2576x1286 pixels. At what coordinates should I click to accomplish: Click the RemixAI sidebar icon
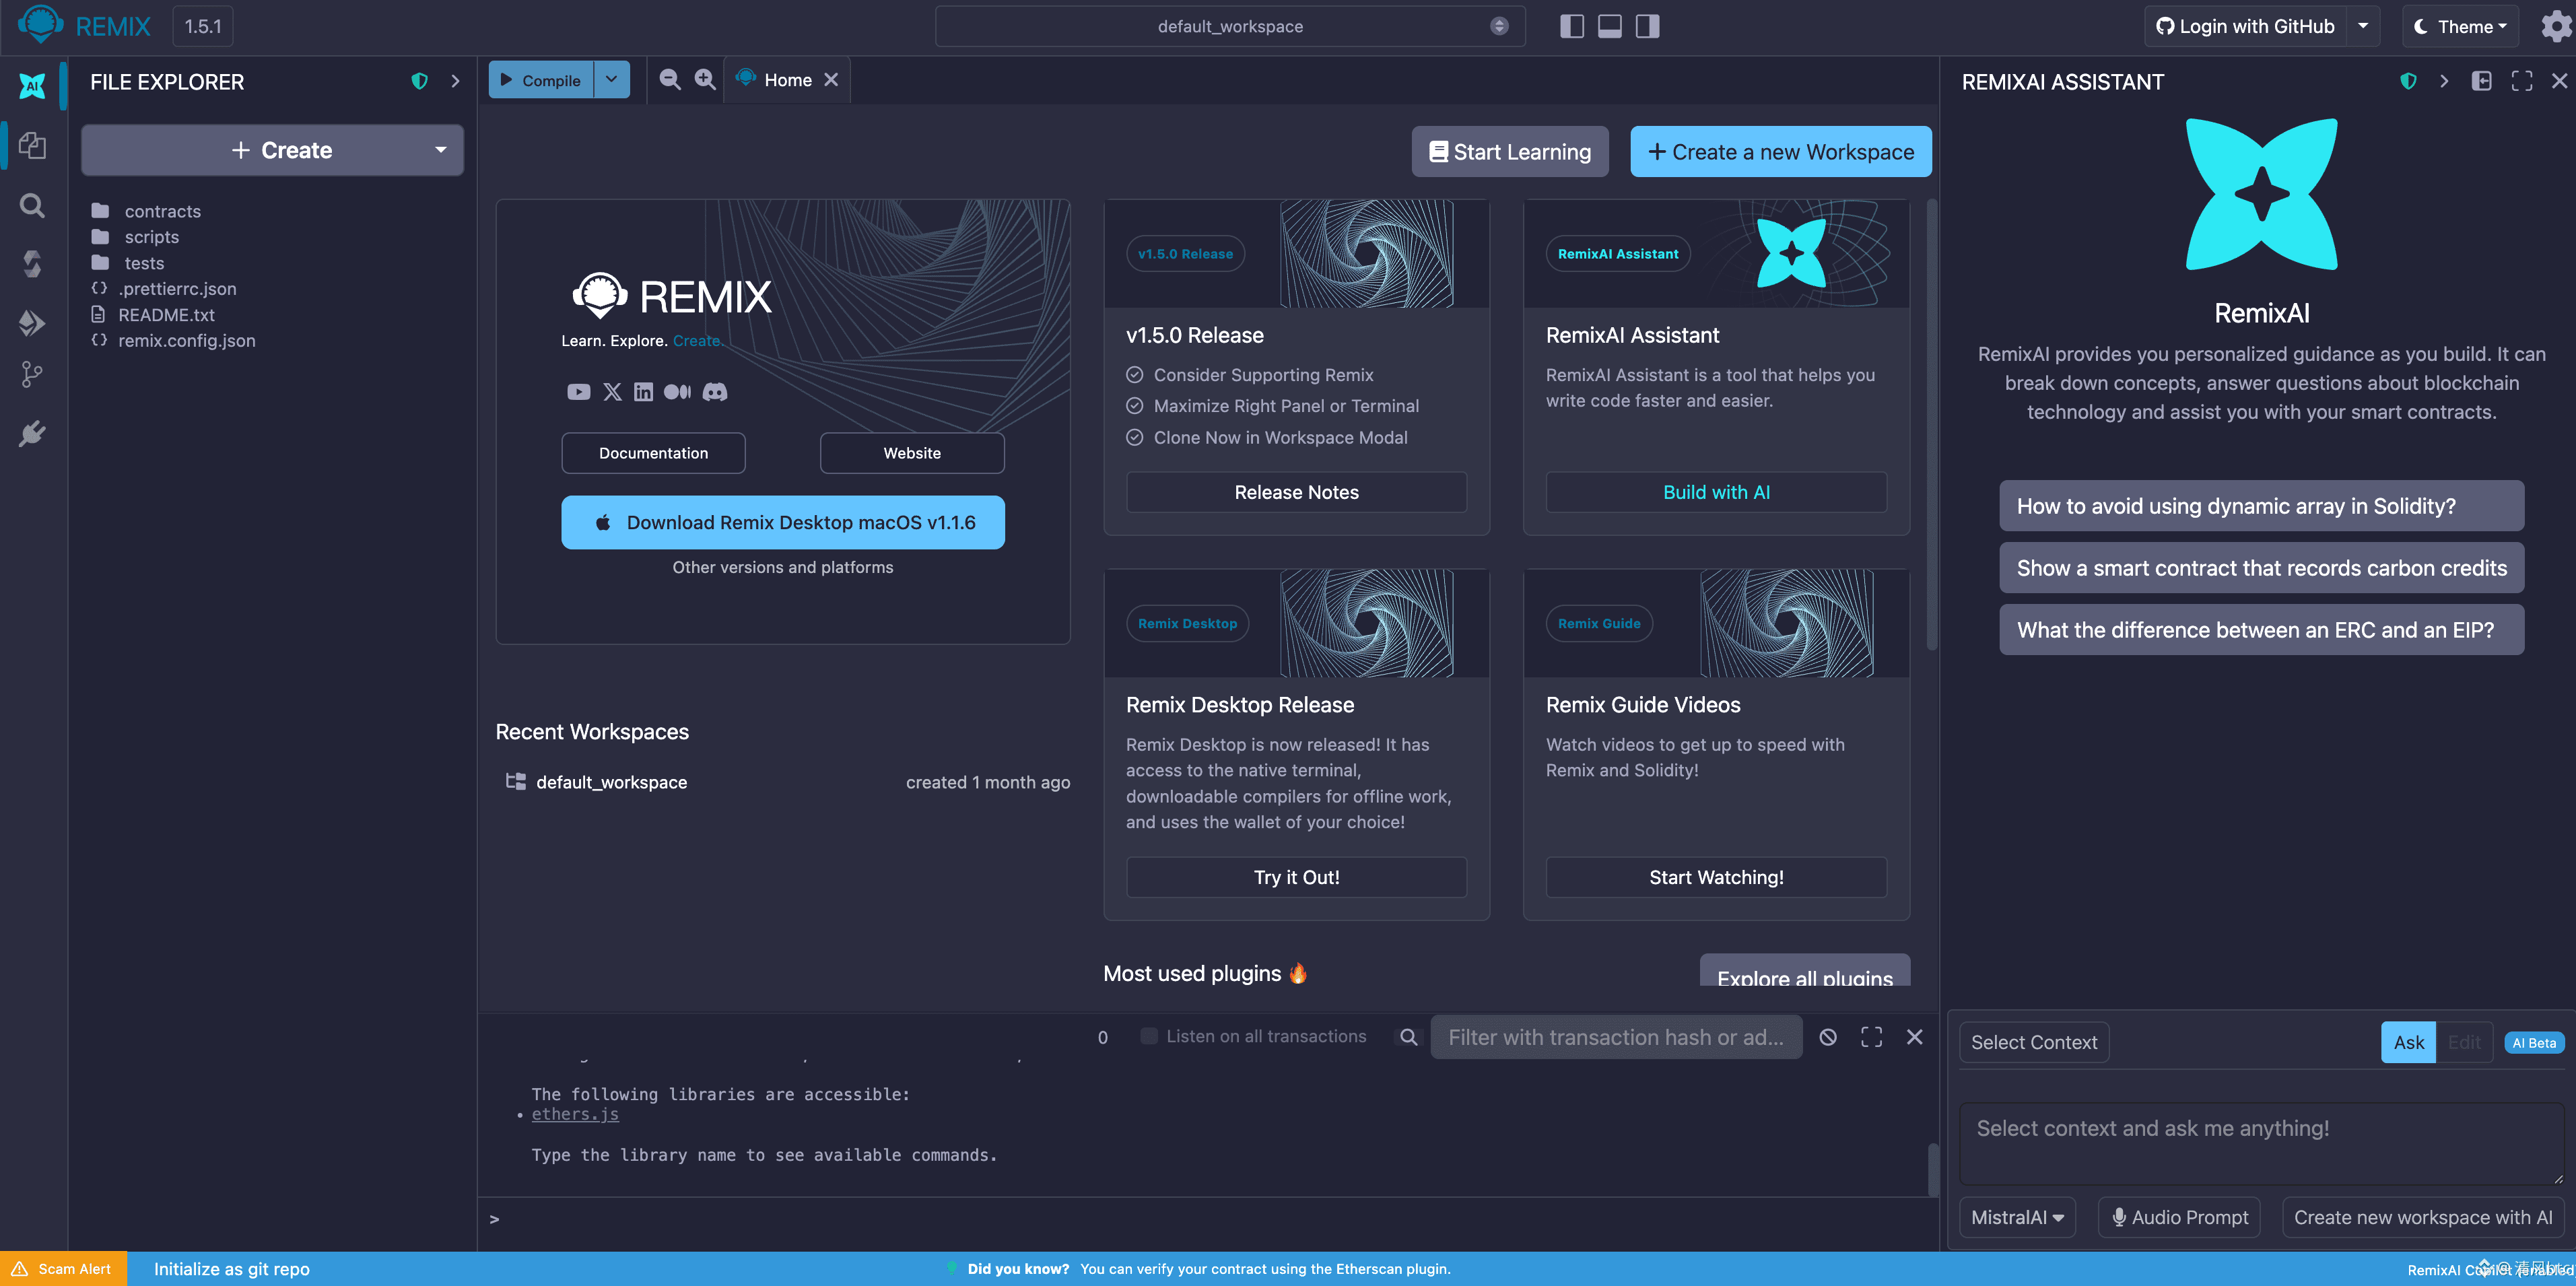[x=32, y=86]
